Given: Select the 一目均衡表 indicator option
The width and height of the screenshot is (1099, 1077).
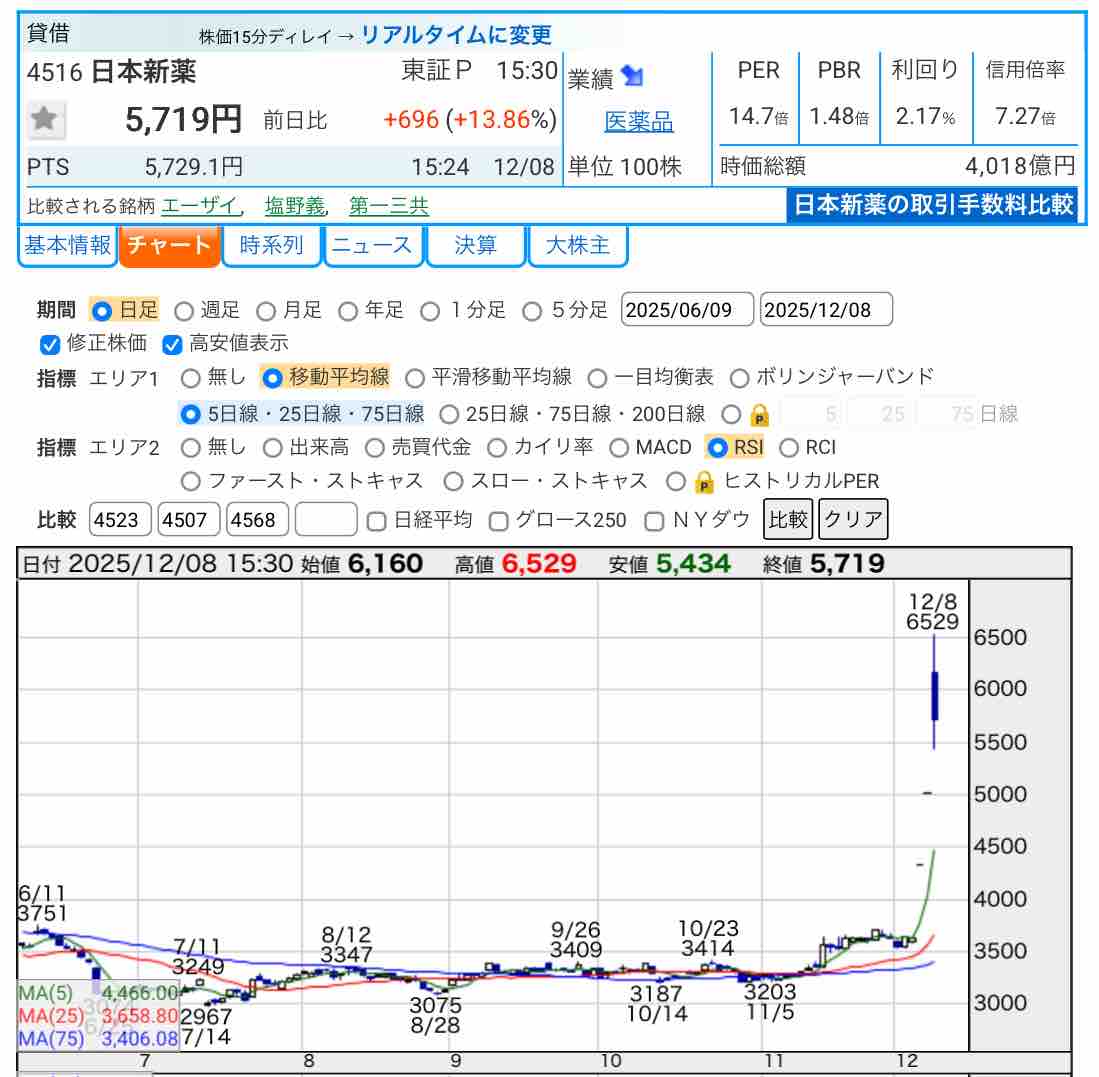Looking at the screenshot, I should pos(597,378).
